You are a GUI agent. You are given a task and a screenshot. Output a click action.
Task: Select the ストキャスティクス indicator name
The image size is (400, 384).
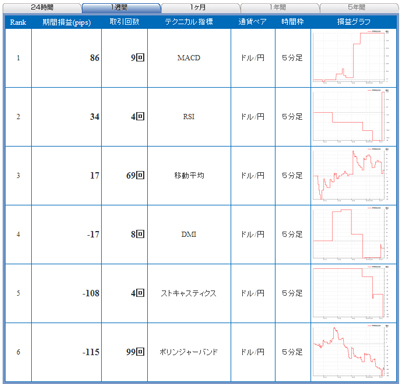pyautogui.click(x=189, y=293)
